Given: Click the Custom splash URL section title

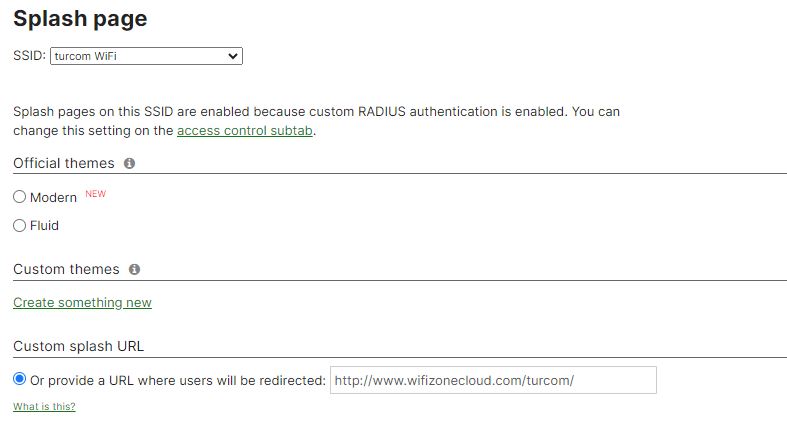Looking at the screenshot, I should tap(78, 346).
